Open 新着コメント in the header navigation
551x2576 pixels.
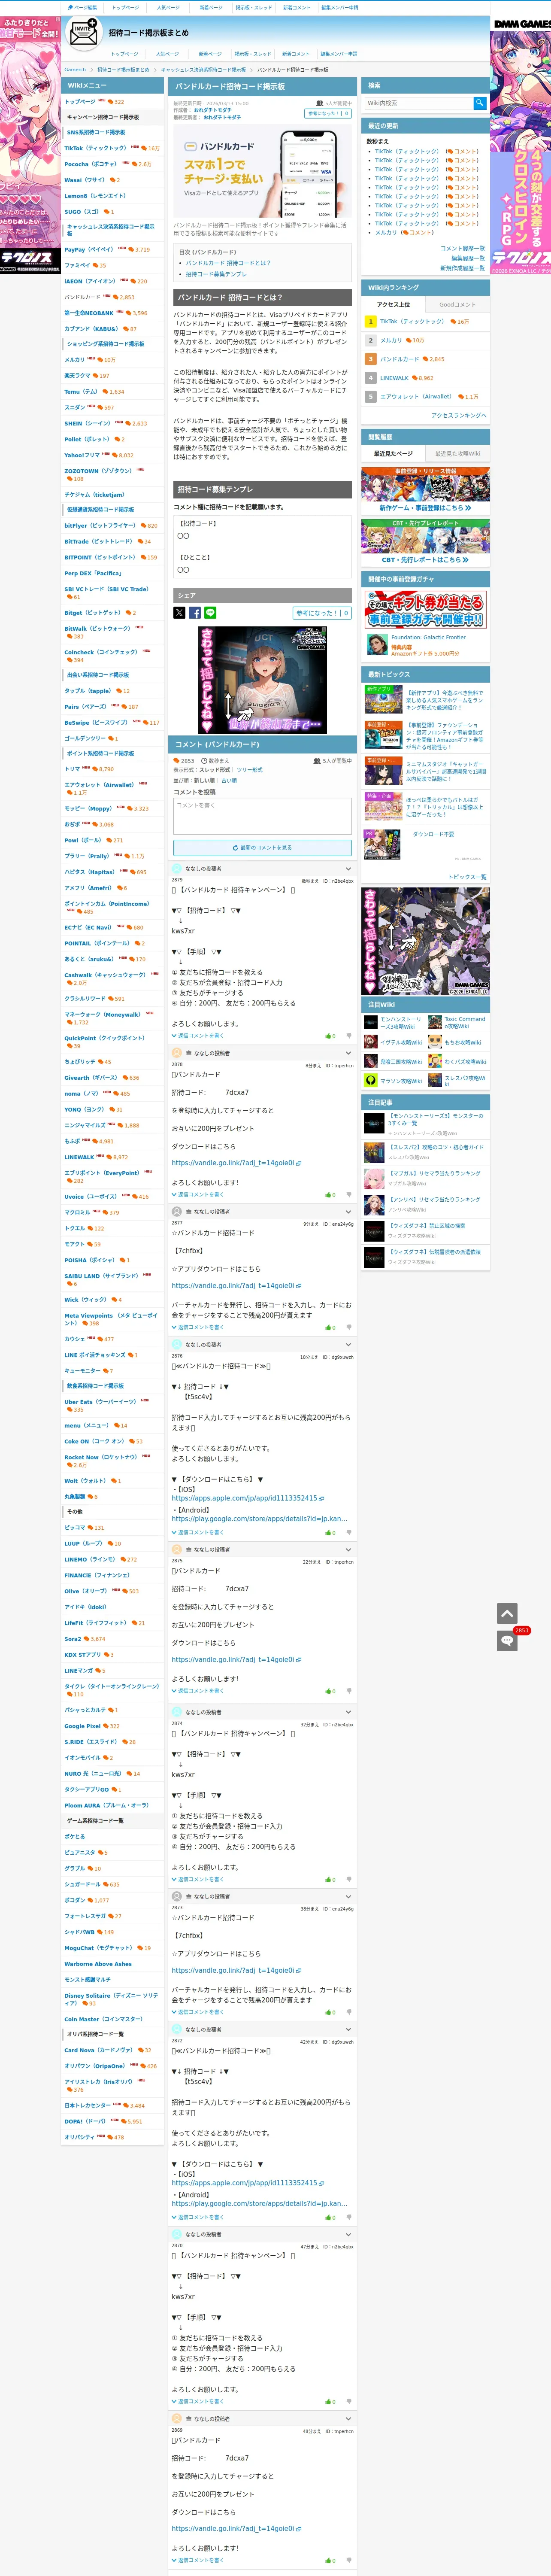tap(296, 54)
